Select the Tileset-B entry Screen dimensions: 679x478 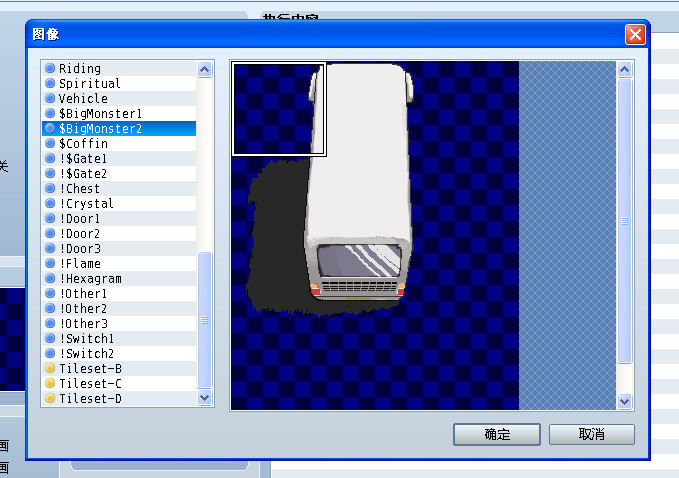[119, 368]
